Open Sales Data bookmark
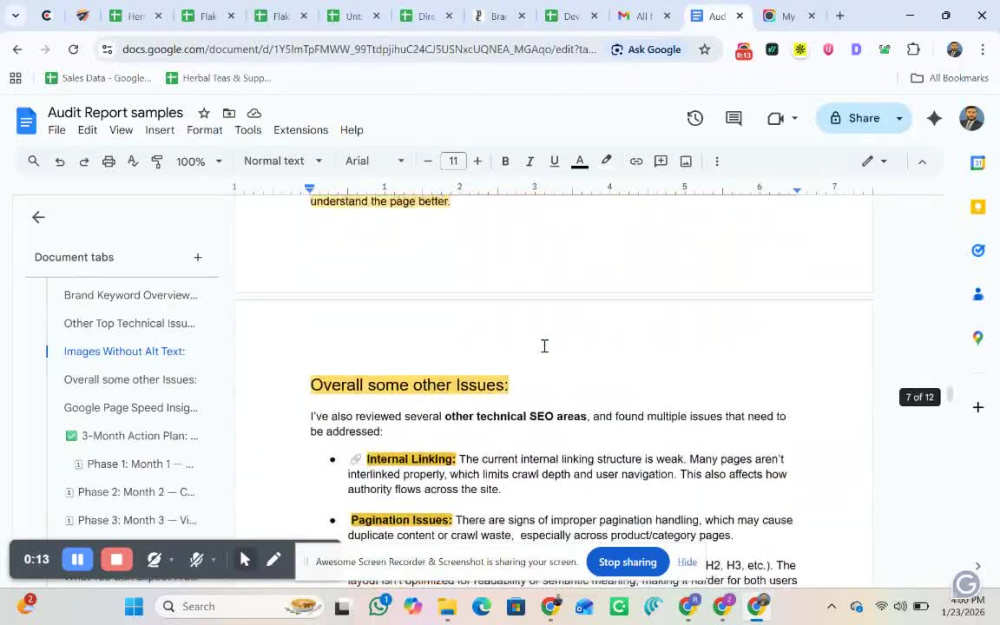1000x625 pixels. click(98, 78)
